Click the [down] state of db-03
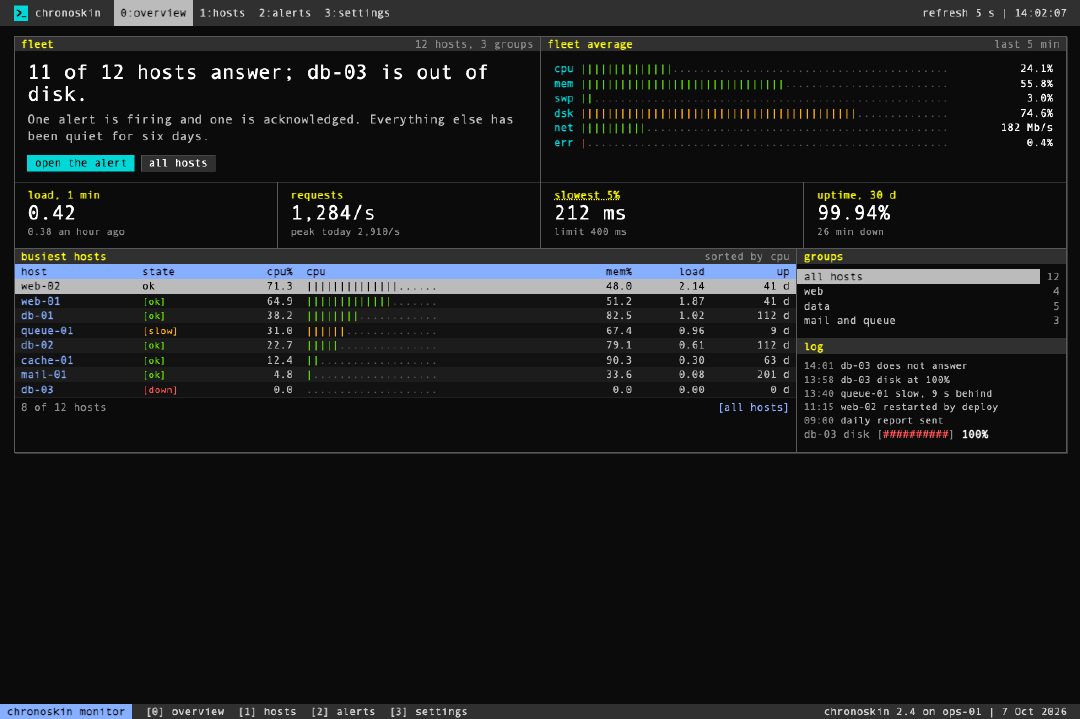This screenshot has width=1080, height=719. 160,390
